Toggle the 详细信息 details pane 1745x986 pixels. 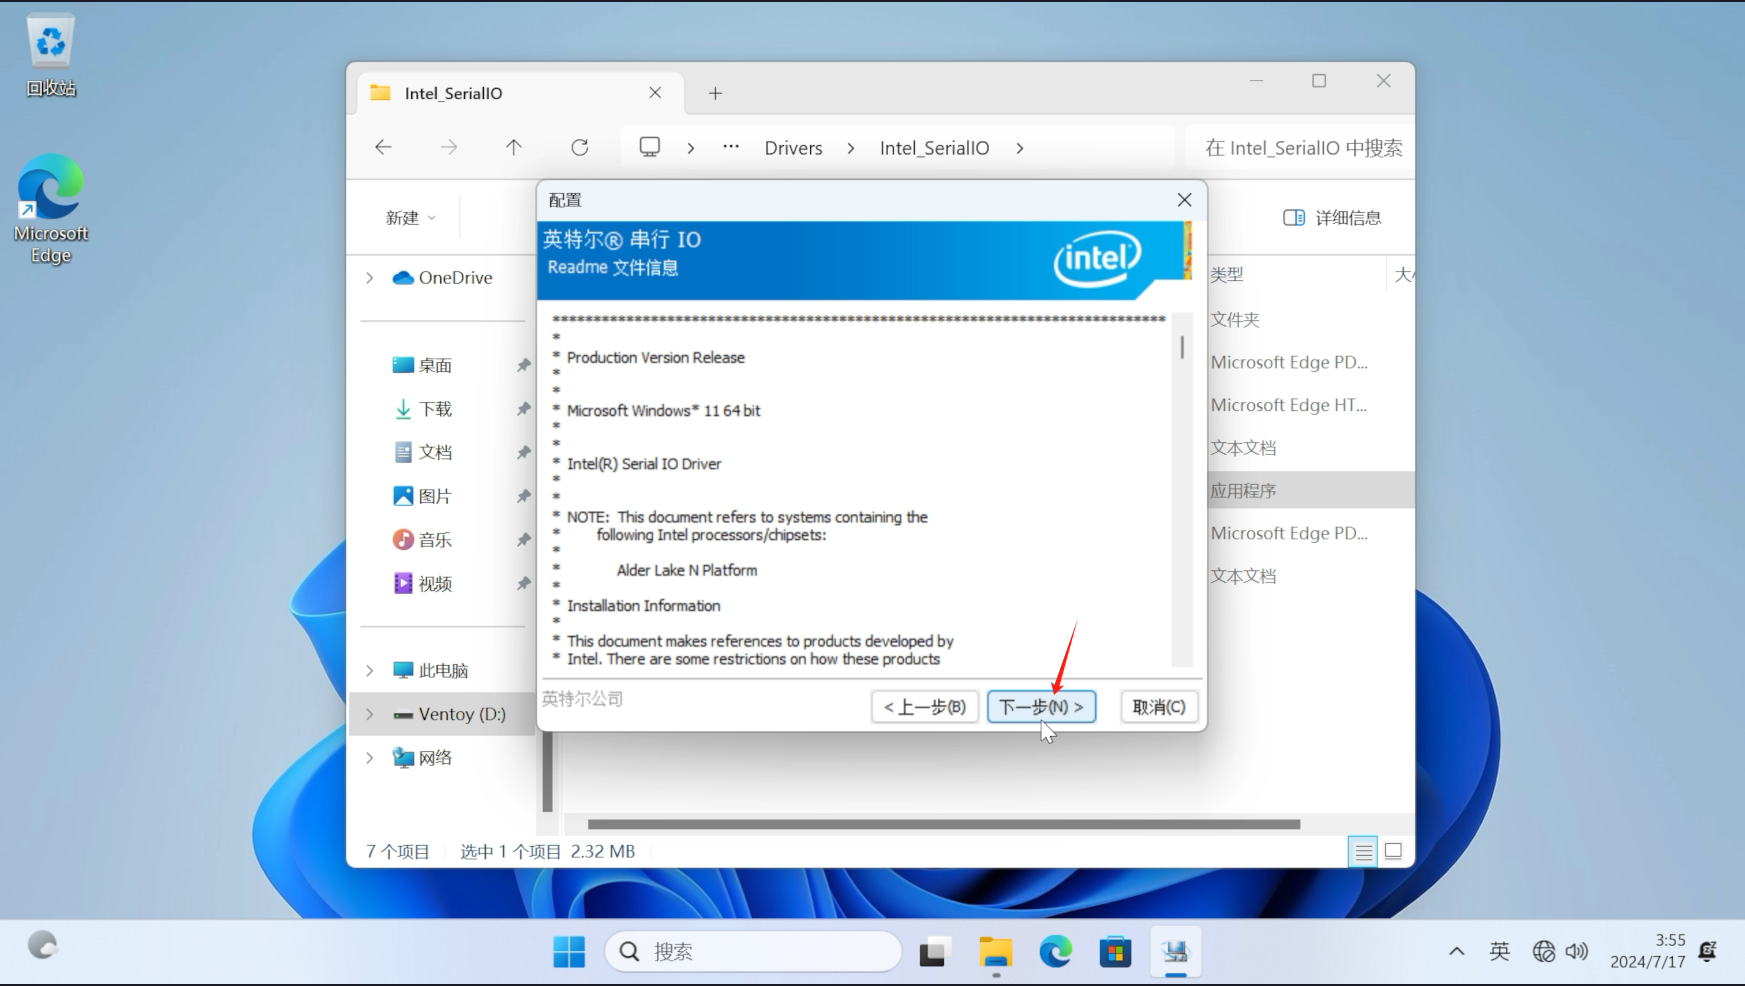coord(1332,218)
